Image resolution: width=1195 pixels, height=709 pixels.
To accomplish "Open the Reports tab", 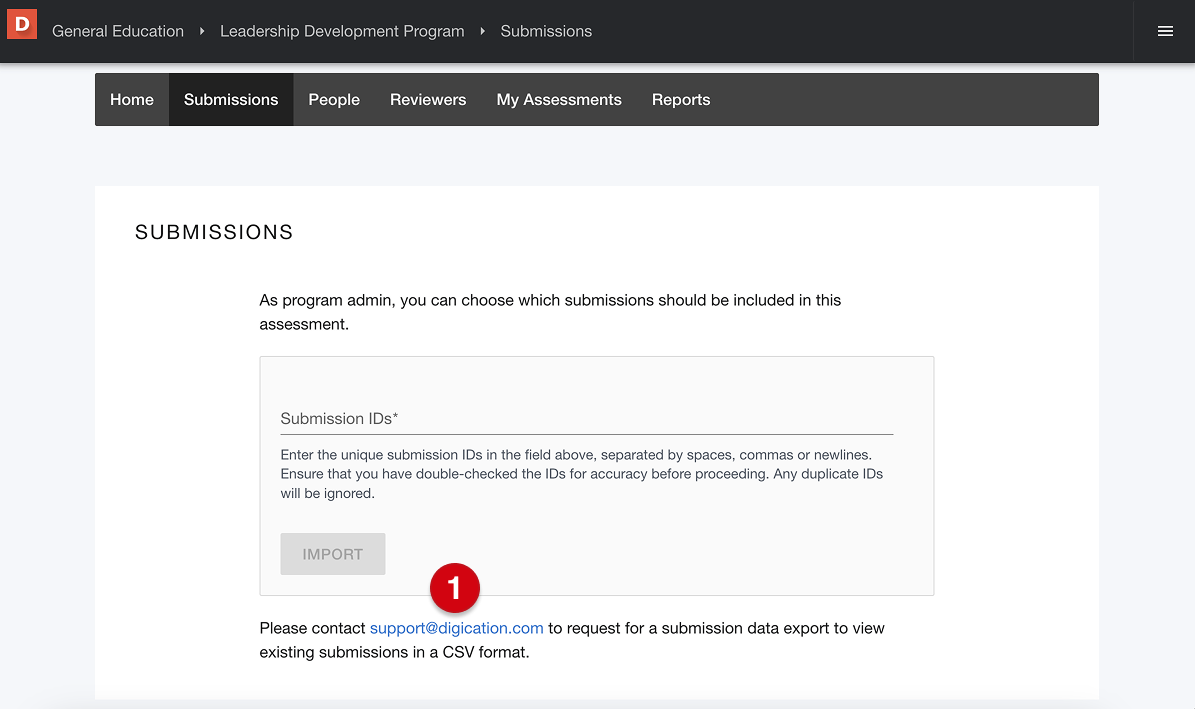I will pyautogui.click(x=681, y=100).
